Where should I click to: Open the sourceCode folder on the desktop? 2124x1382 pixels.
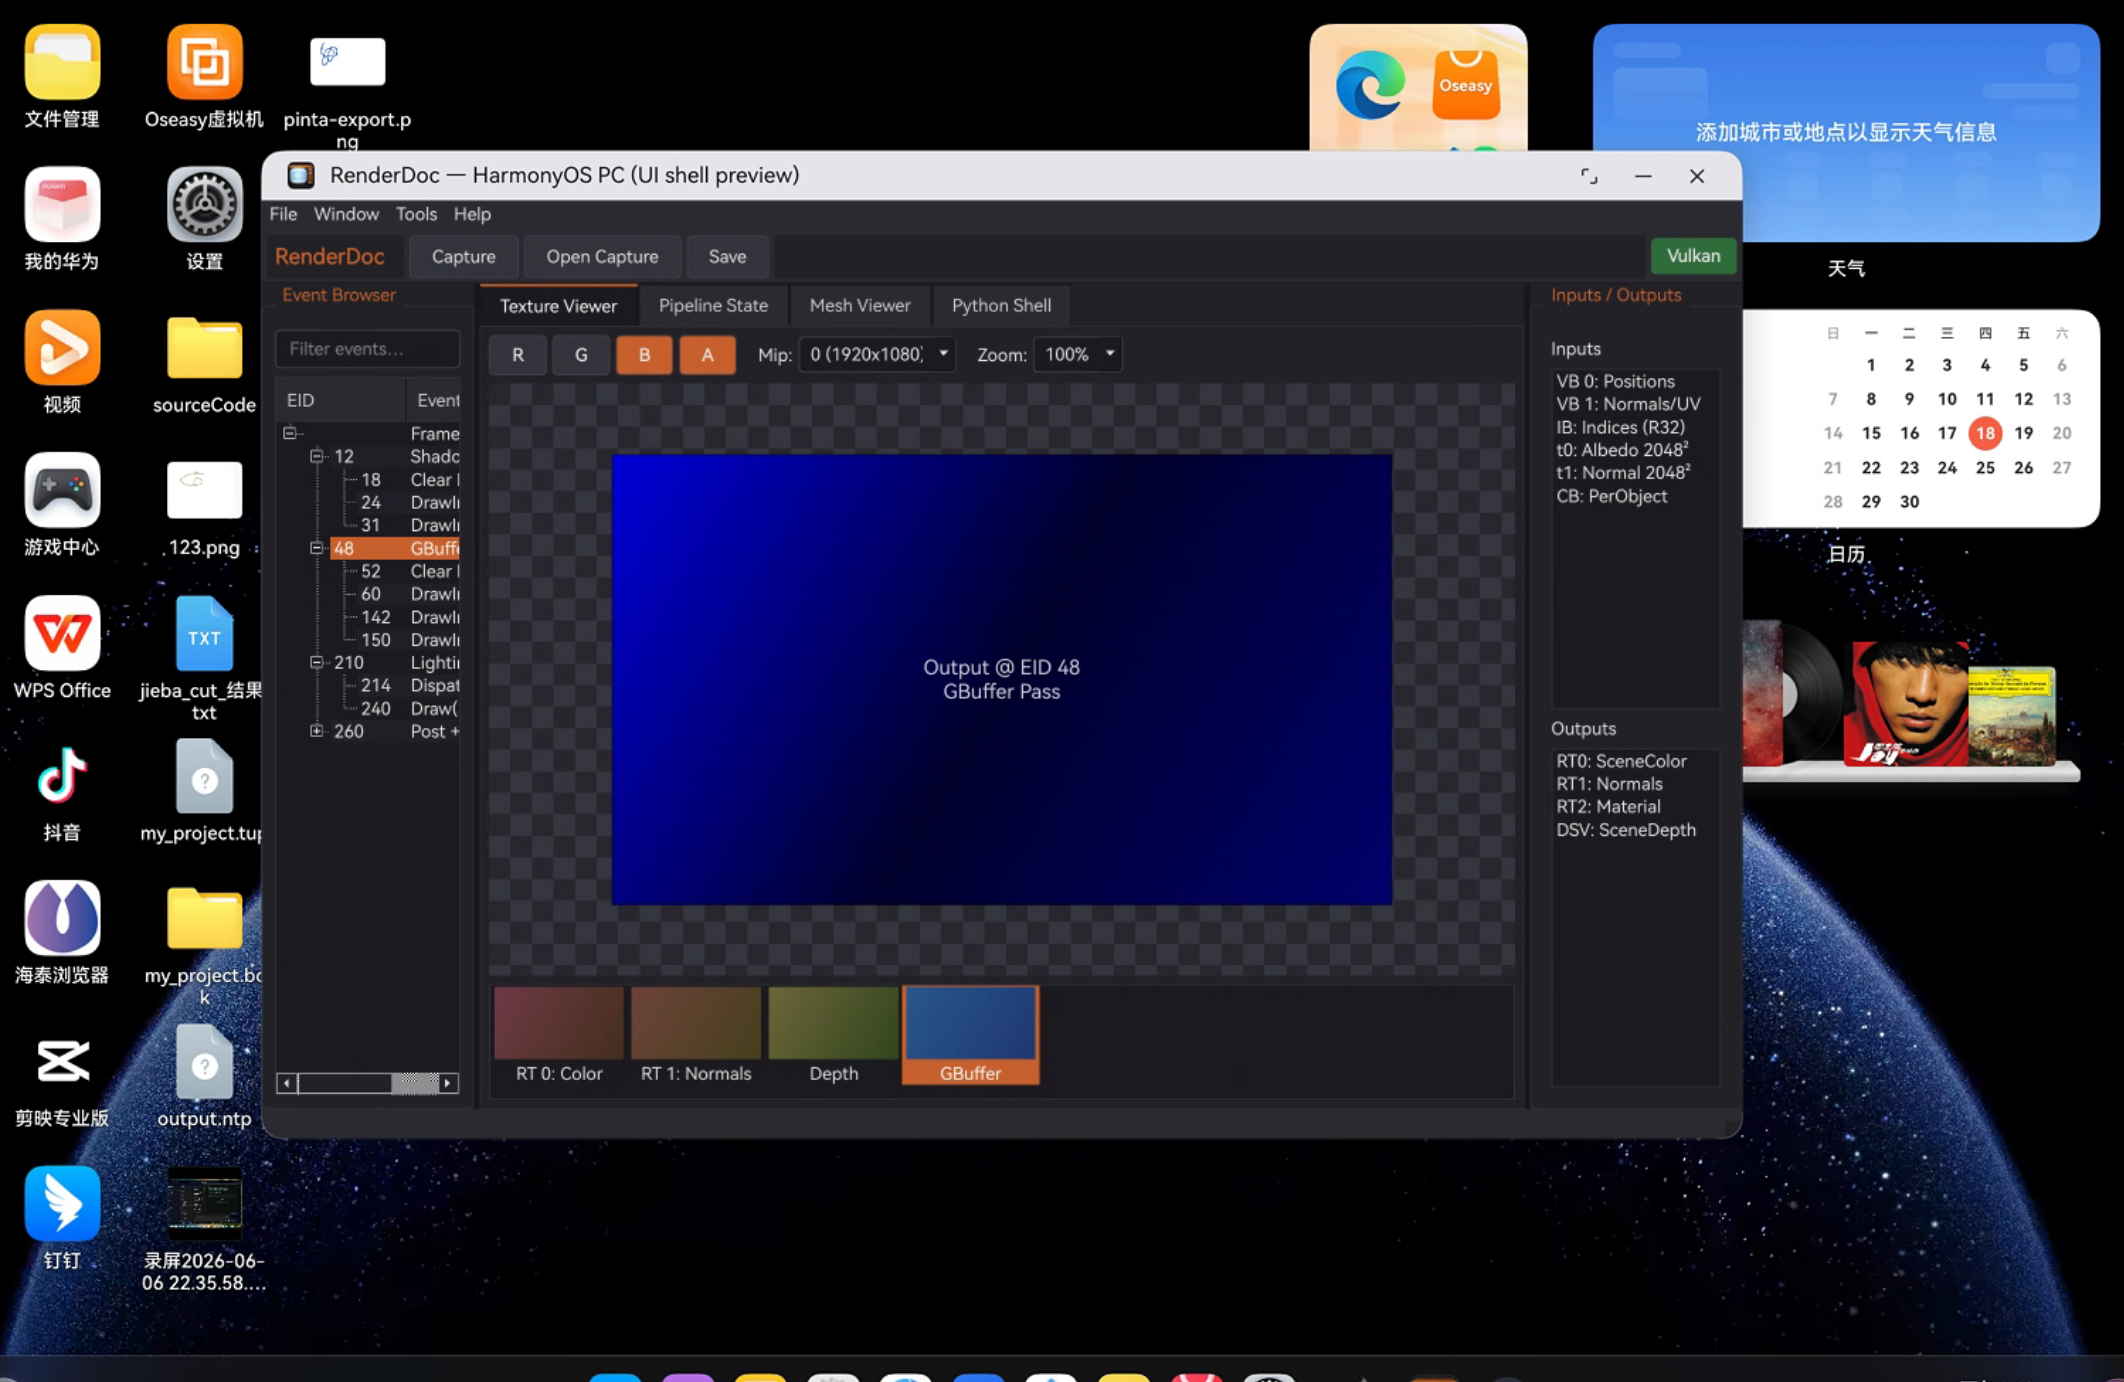(204, 348)
